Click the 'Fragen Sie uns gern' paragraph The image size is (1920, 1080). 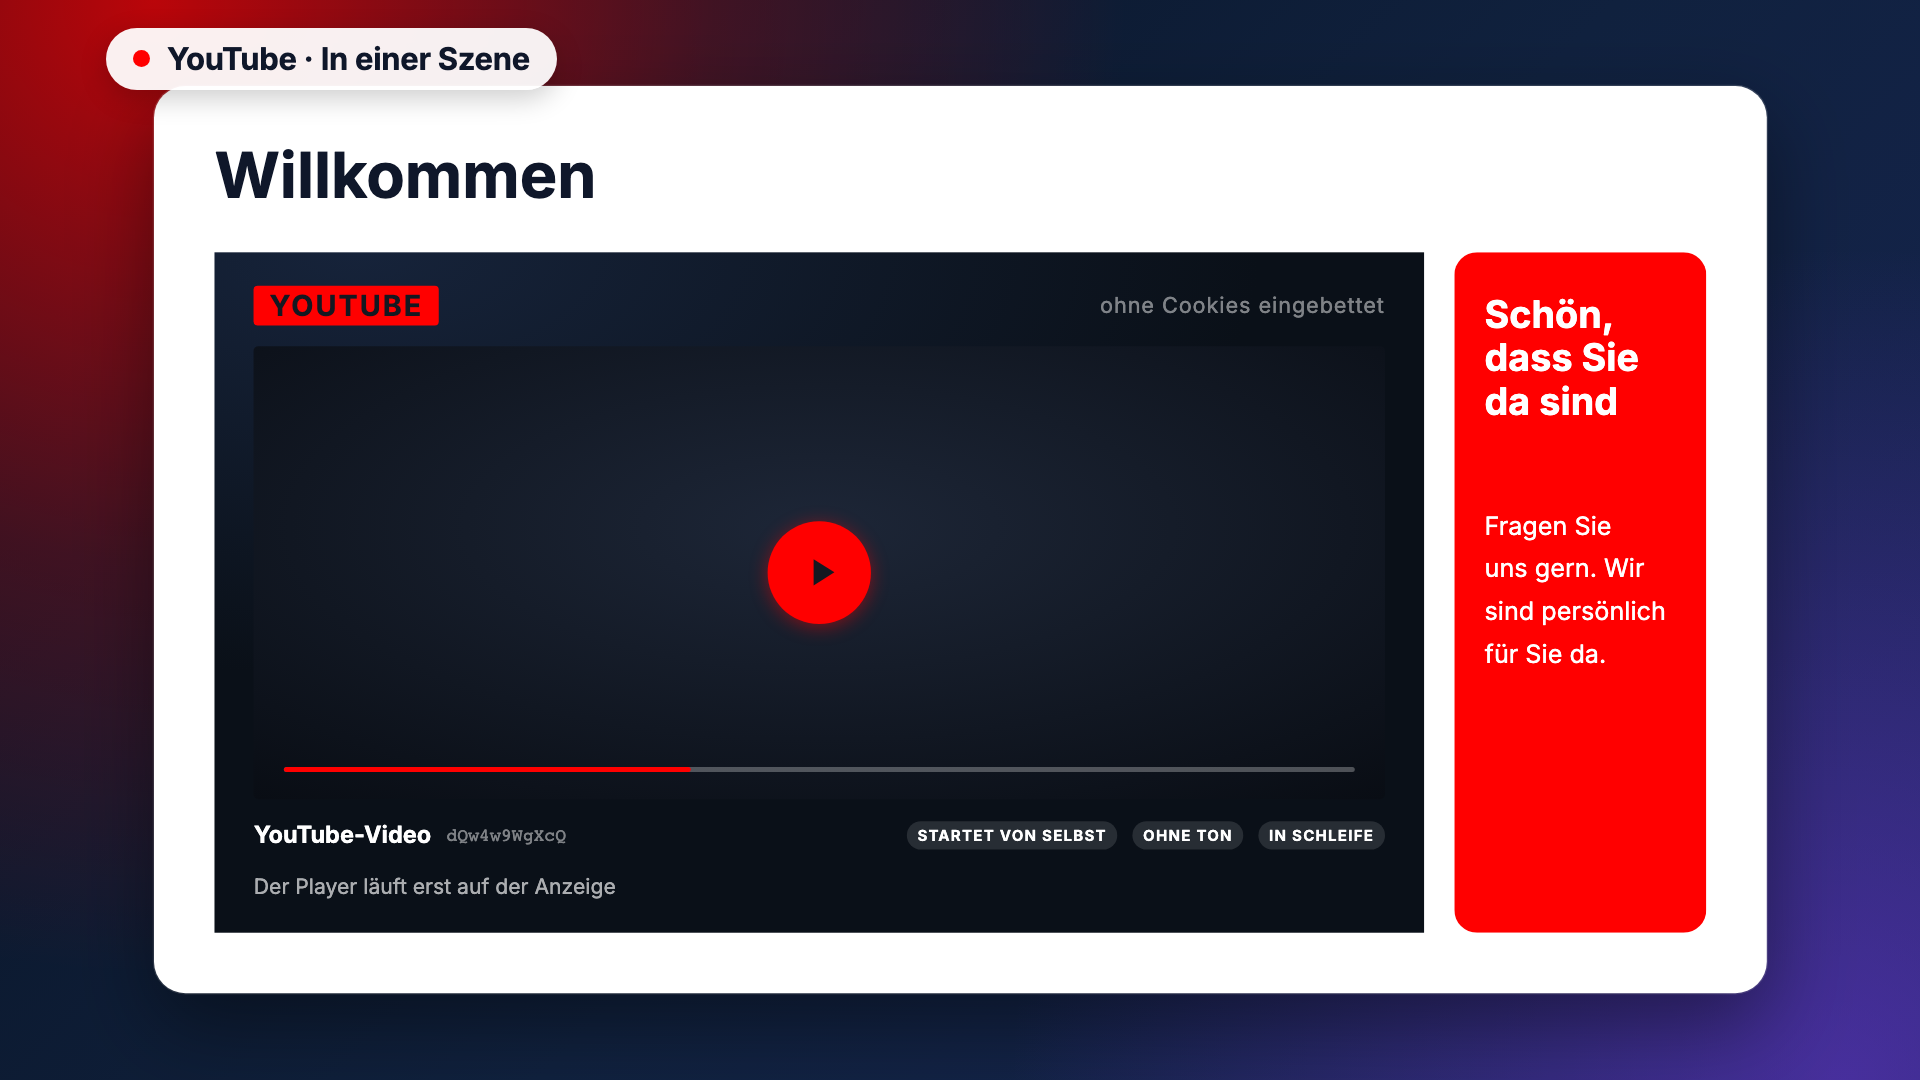1575,590
